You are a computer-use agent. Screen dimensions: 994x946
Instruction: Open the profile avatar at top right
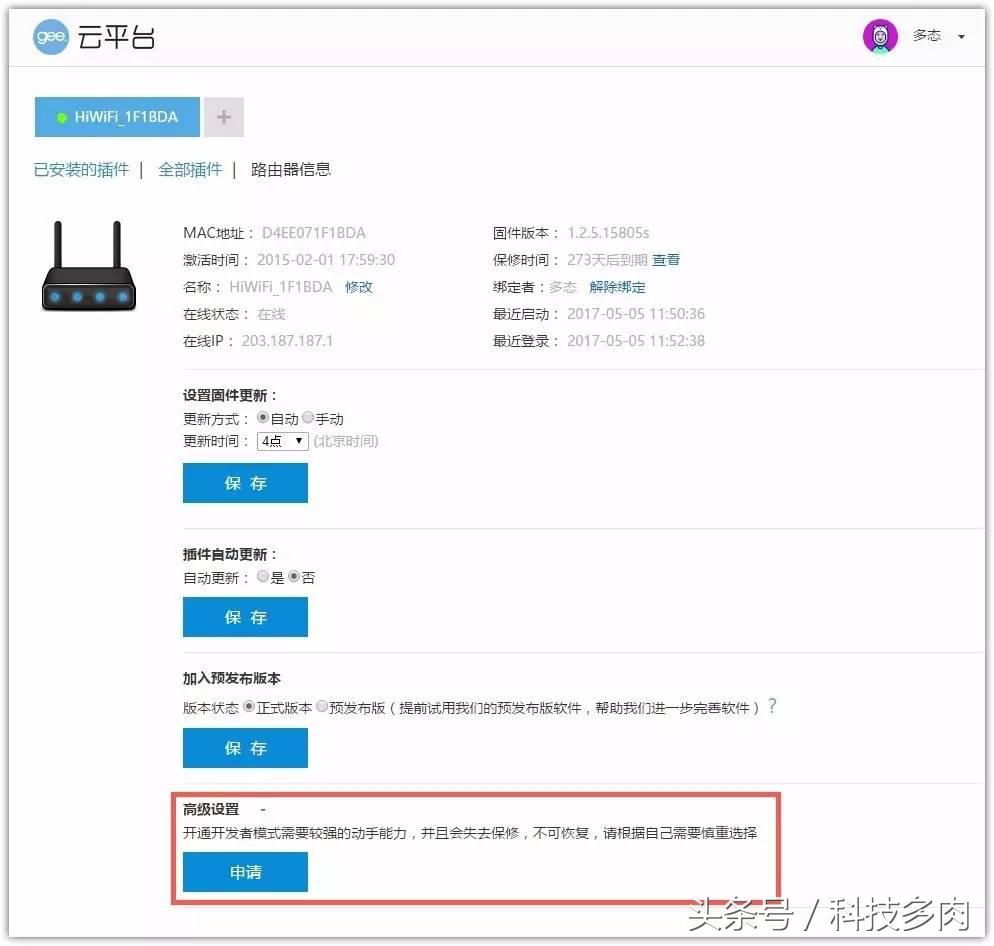(879, 35)
